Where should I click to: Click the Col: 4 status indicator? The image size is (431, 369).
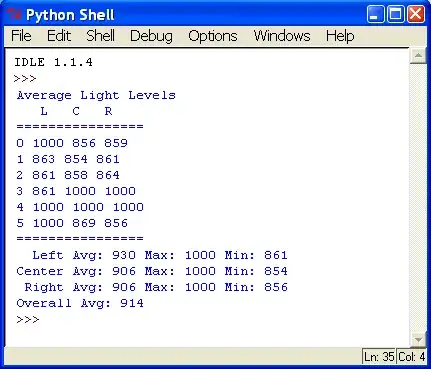412,357
